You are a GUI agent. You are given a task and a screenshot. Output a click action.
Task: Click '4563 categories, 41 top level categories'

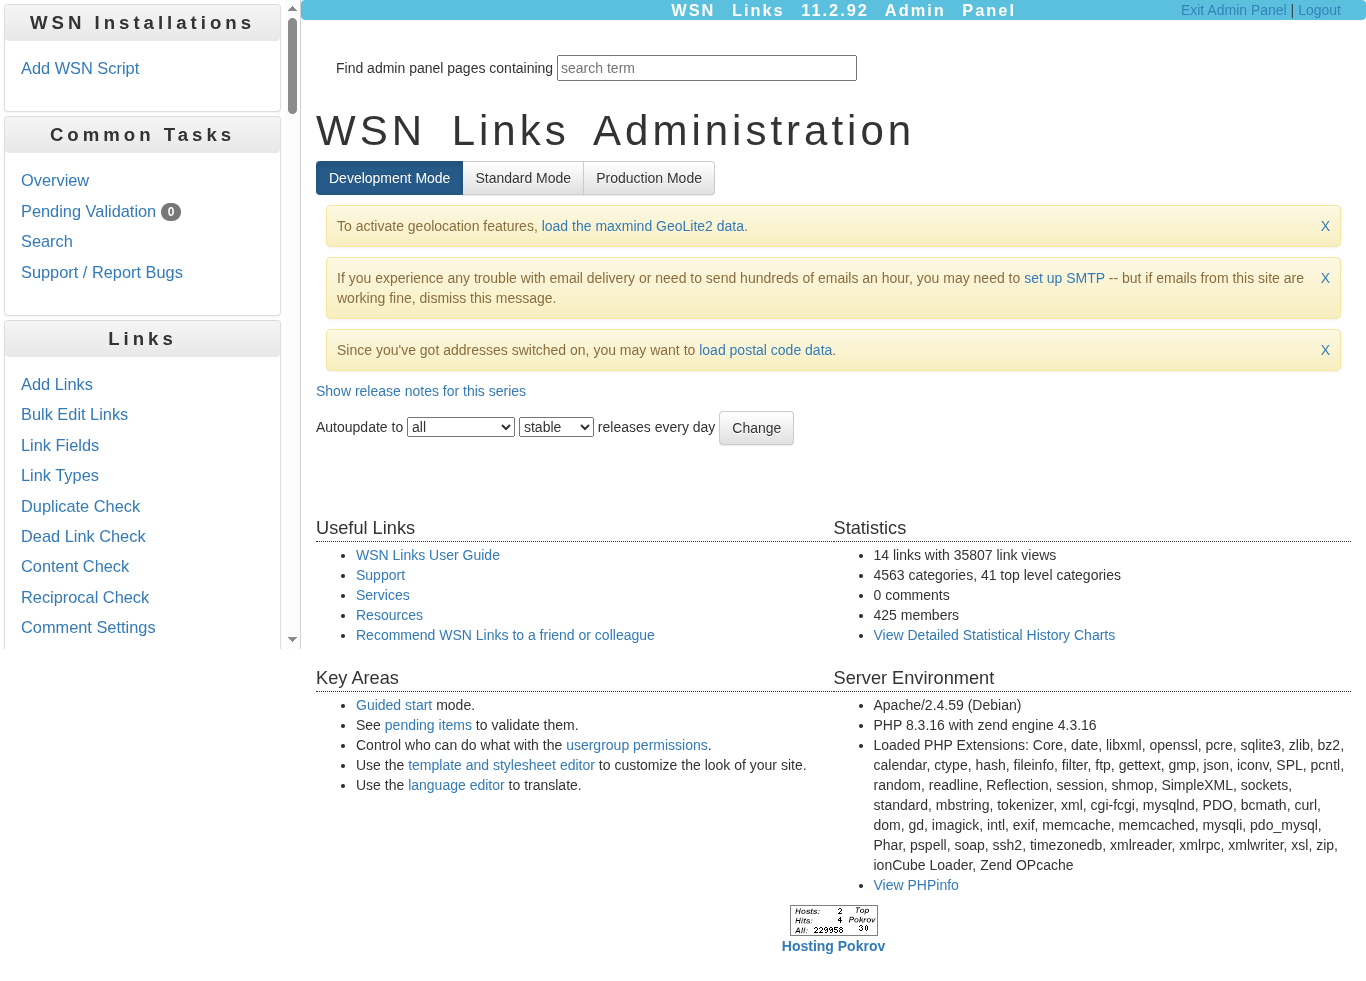997,575
